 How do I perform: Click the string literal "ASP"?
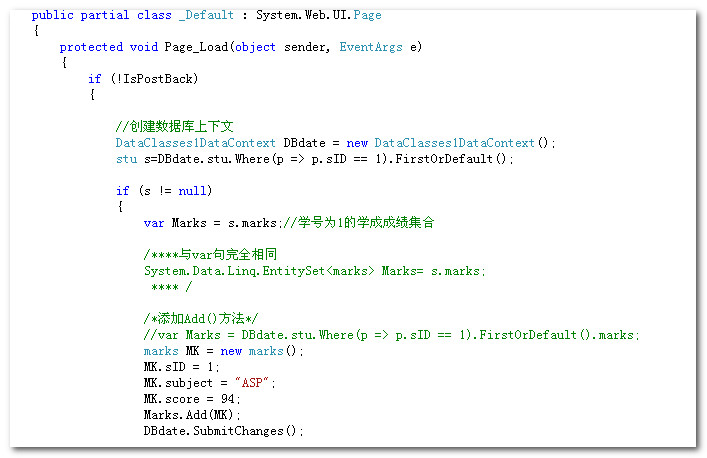[252, 383]
